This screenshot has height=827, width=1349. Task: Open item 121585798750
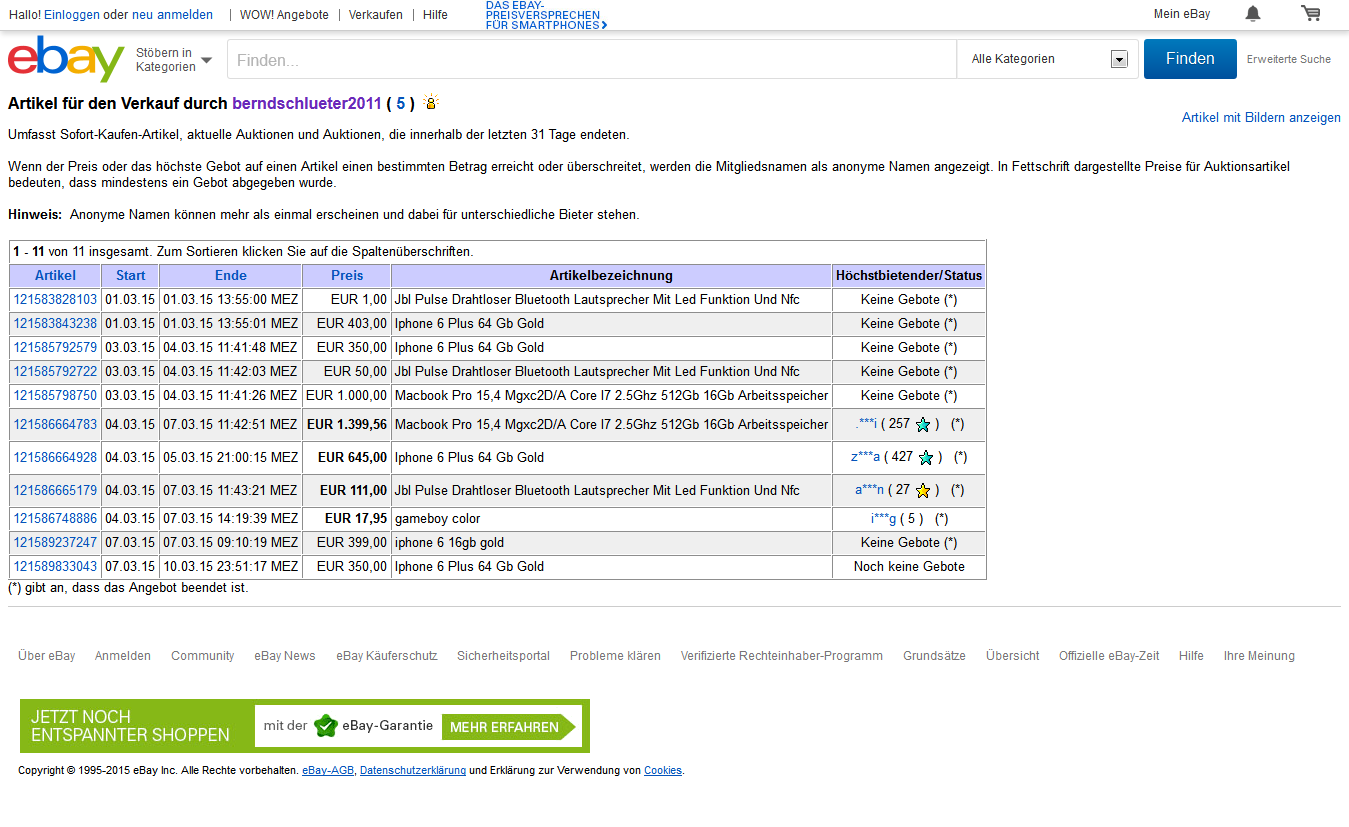55,395
